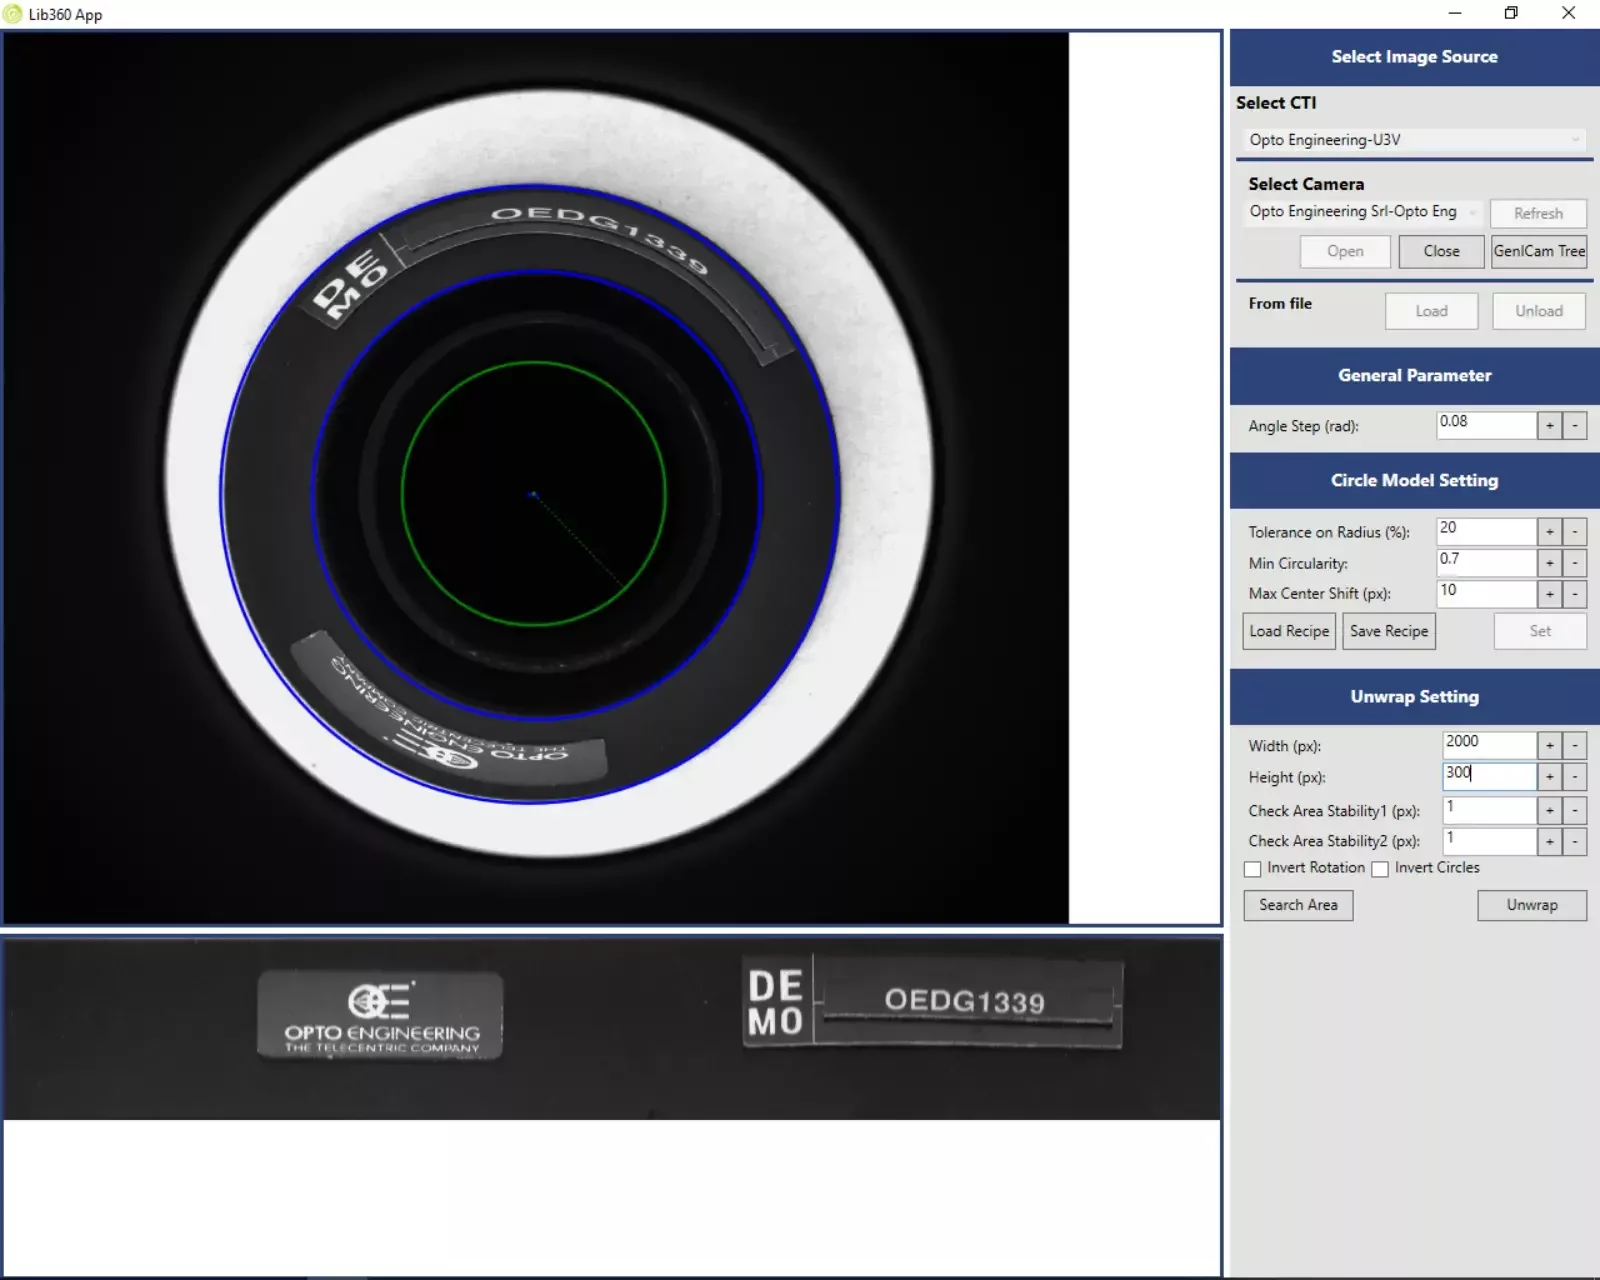
Task: Enable the Invert Circles checkbox
Action: tap(1380, 869)
